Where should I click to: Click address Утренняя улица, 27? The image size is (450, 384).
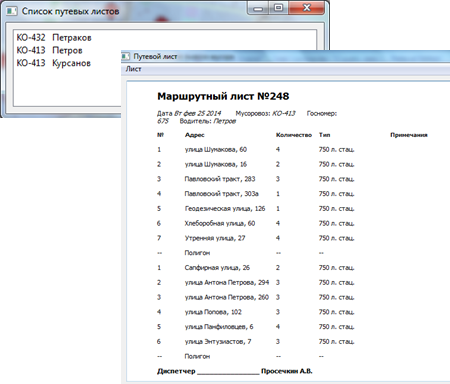[x=215, y=238]
